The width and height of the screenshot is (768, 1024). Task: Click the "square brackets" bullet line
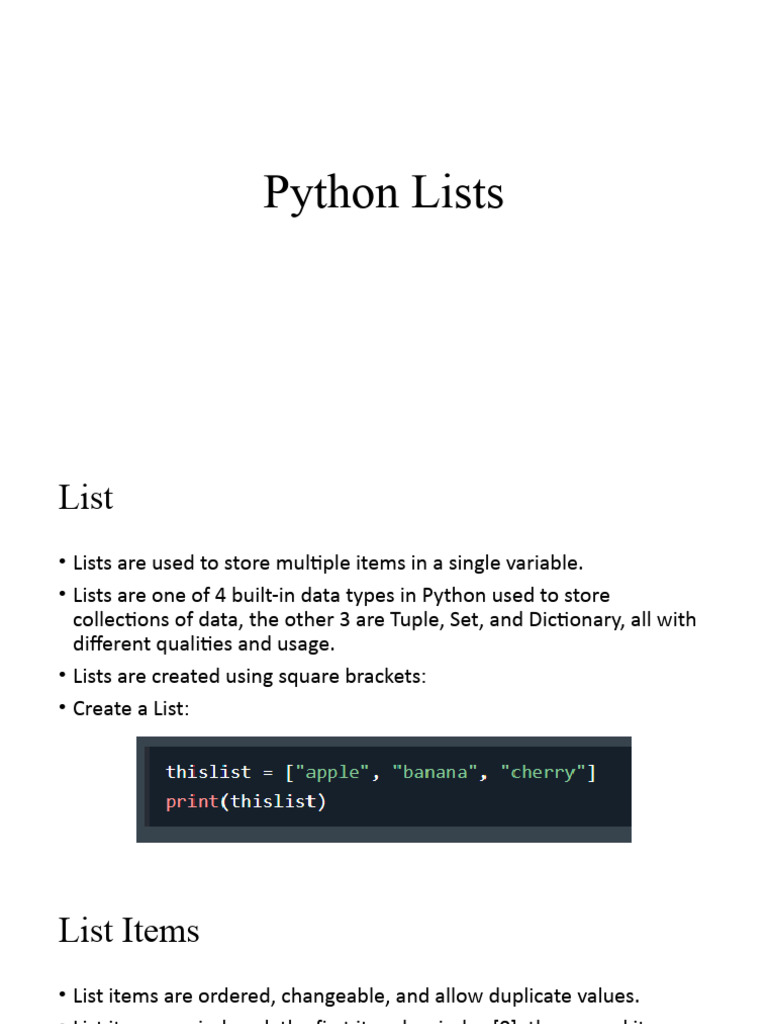point(249,676)
